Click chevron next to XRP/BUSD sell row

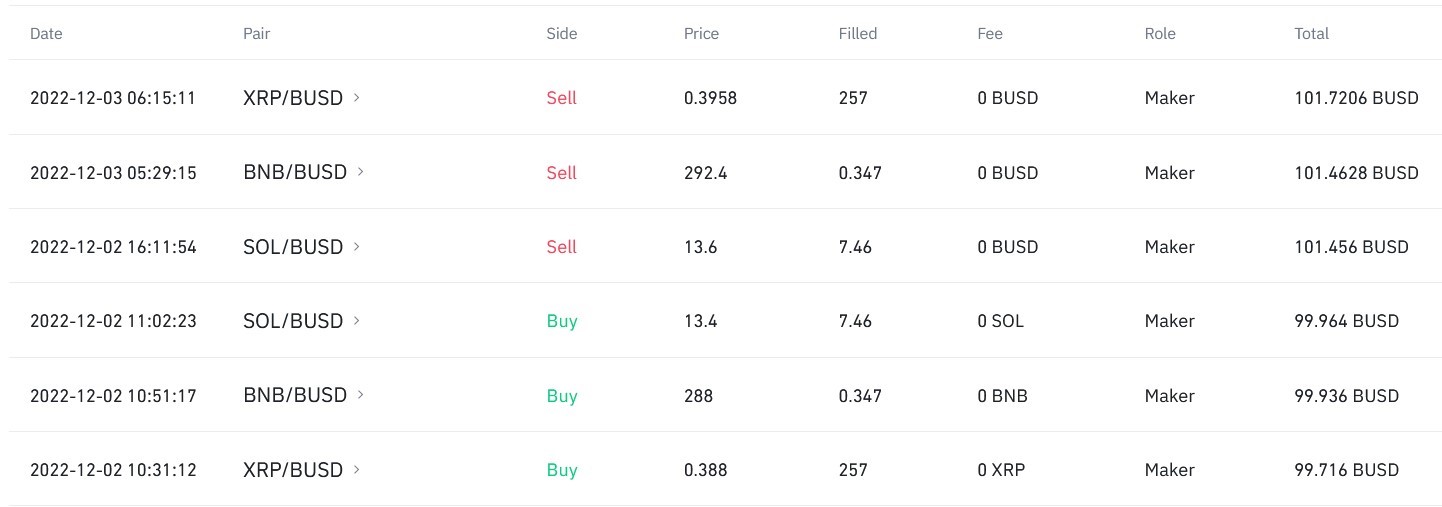358,98
